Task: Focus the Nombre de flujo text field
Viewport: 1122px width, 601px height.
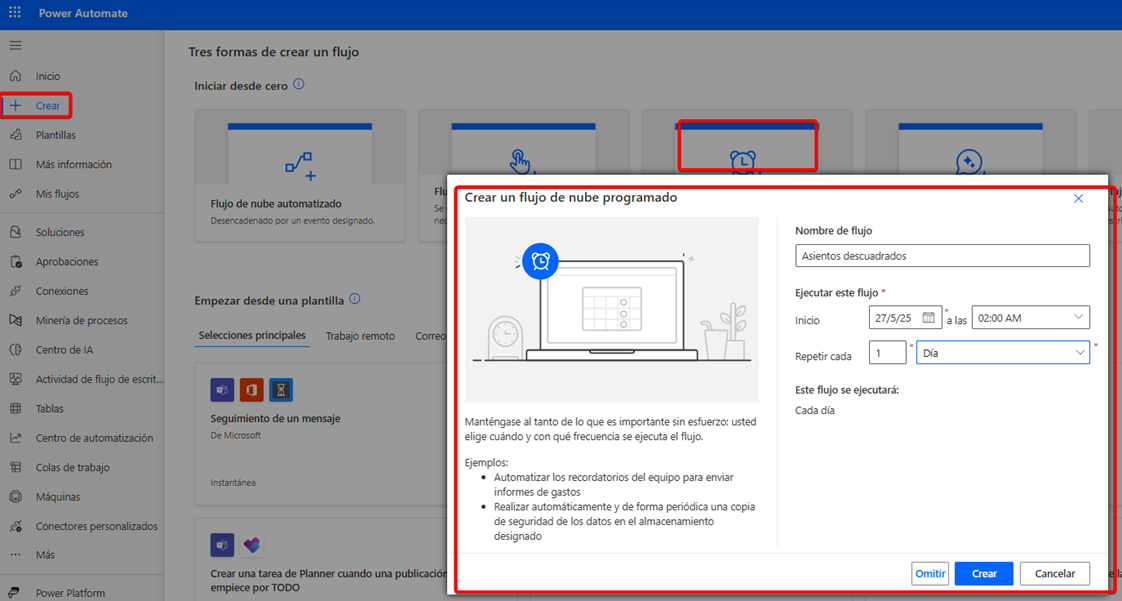Action: [x=942, y=255]
